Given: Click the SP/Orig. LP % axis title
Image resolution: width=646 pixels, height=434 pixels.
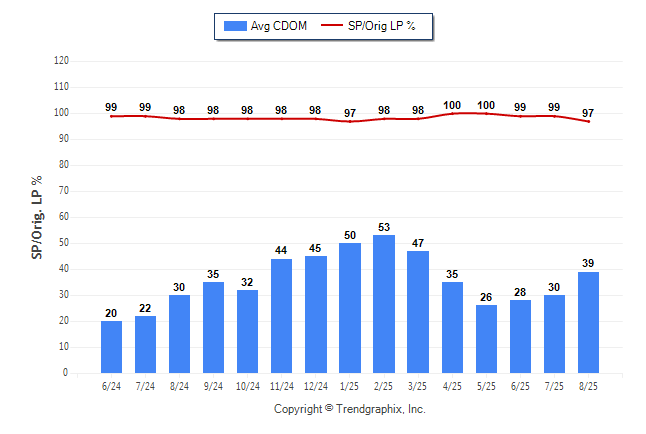Looking at the screenshot, I should (37, 218).
